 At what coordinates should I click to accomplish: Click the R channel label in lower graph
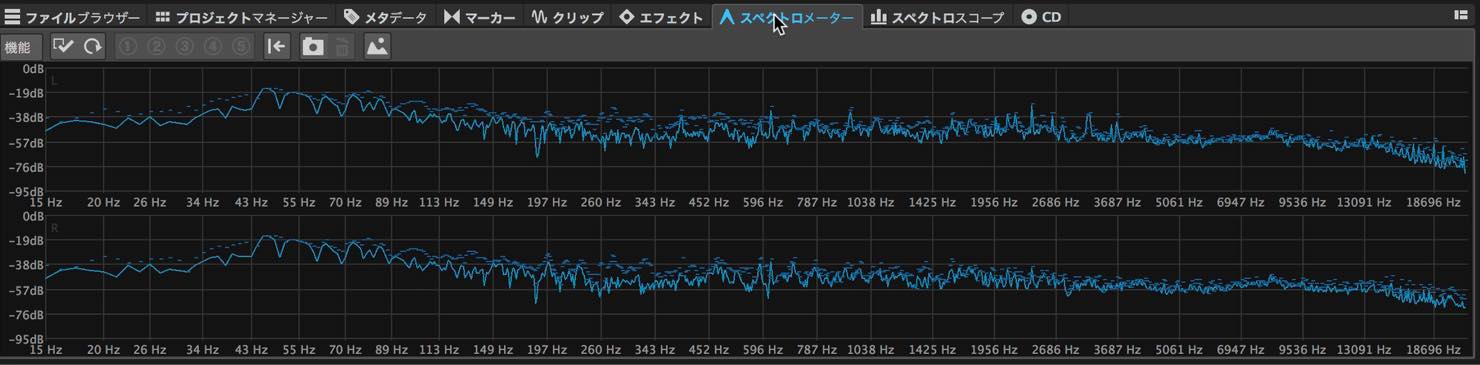(54, 228)
